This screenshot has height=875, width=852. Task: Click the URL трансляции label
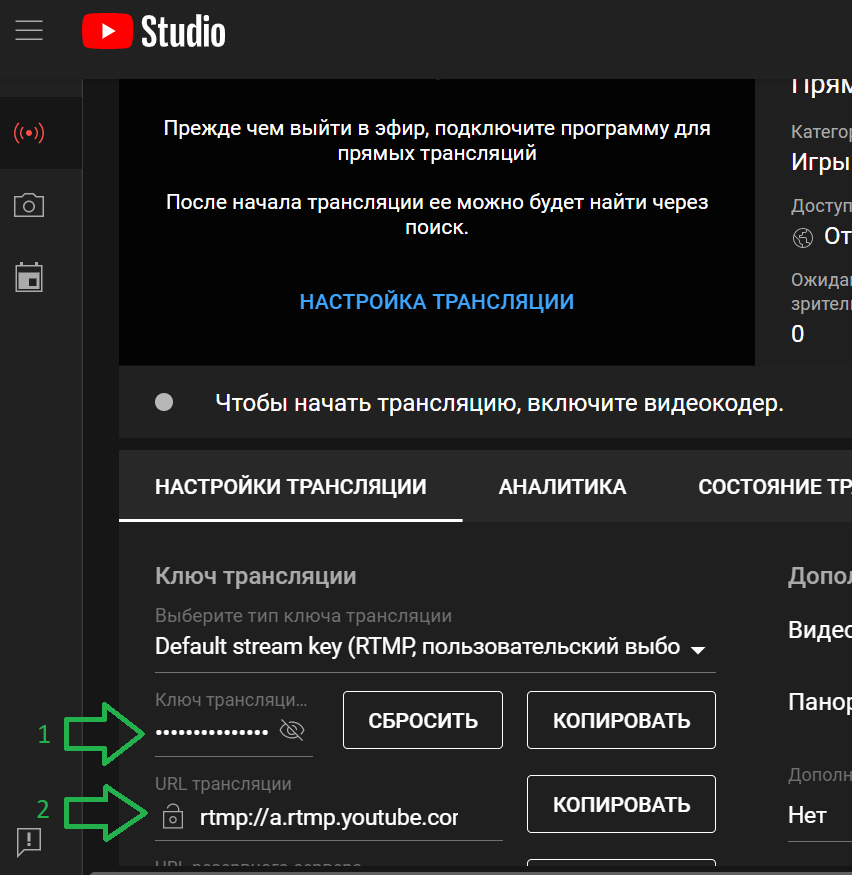[223, 784]
